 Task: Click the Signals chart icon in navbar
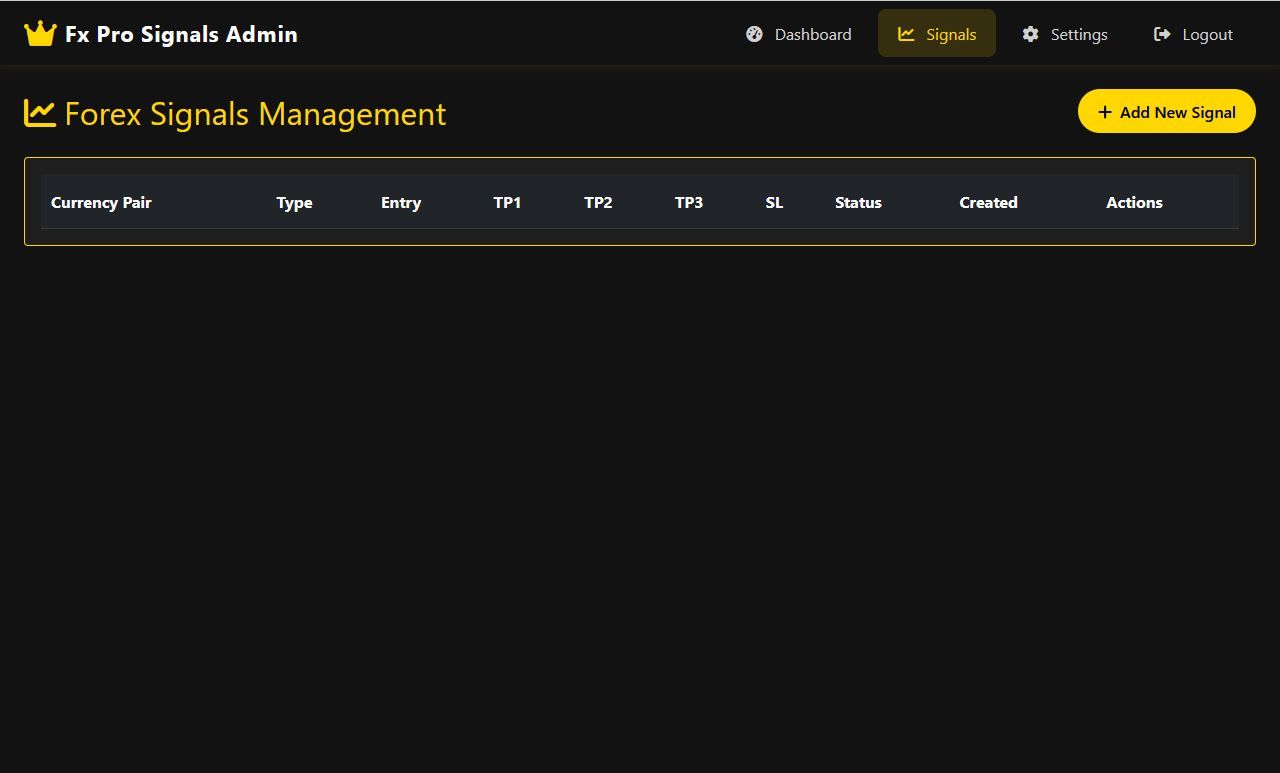coord(906,34)
